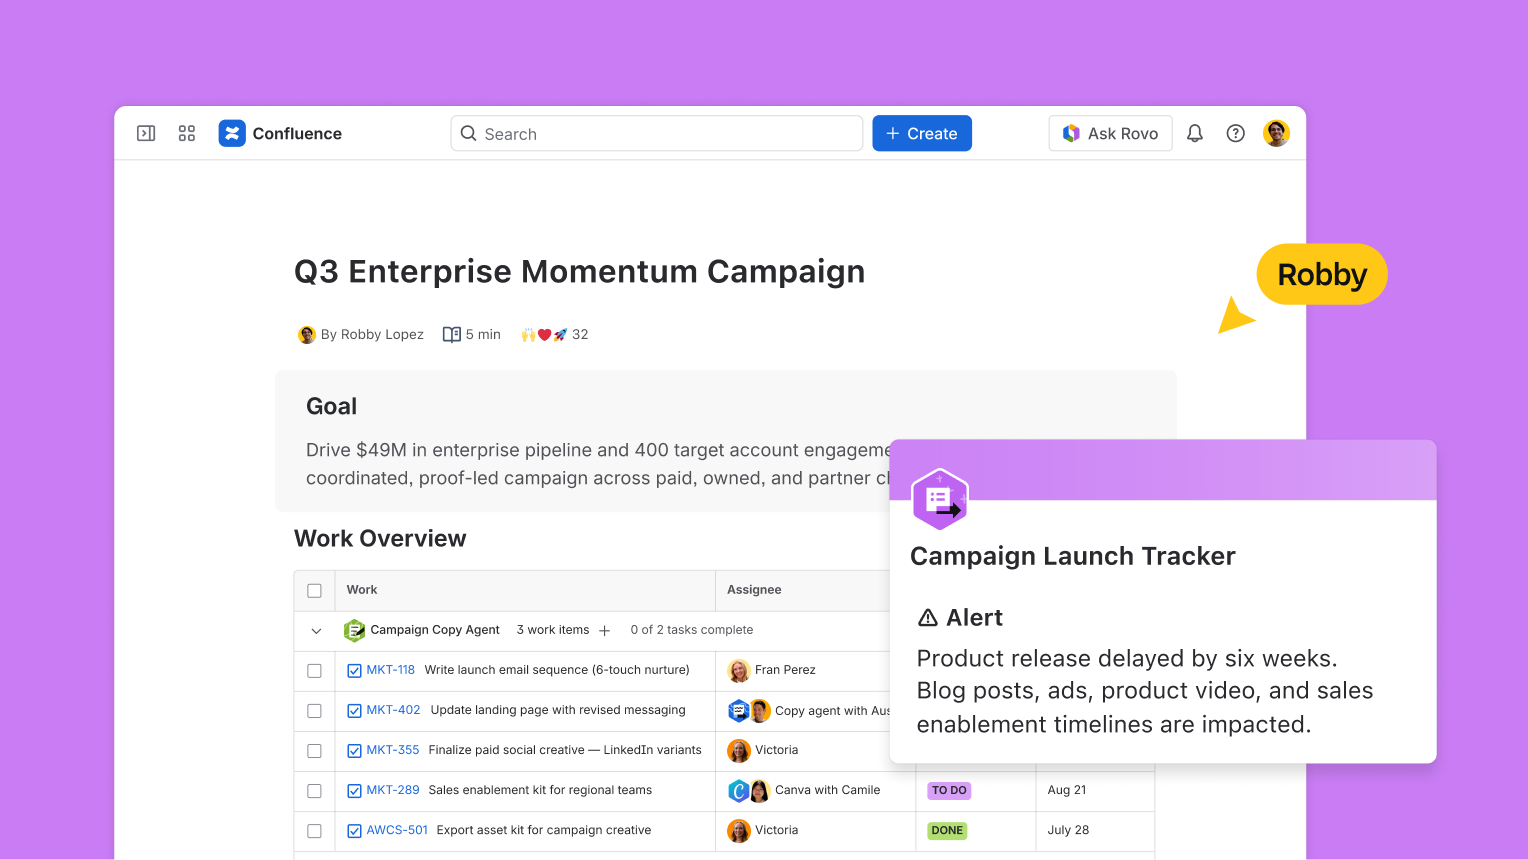Click 'Finalize paid social creative — LinkedIn variants'
This screenshot has height=860, width=1528.
tap(565, 750)
